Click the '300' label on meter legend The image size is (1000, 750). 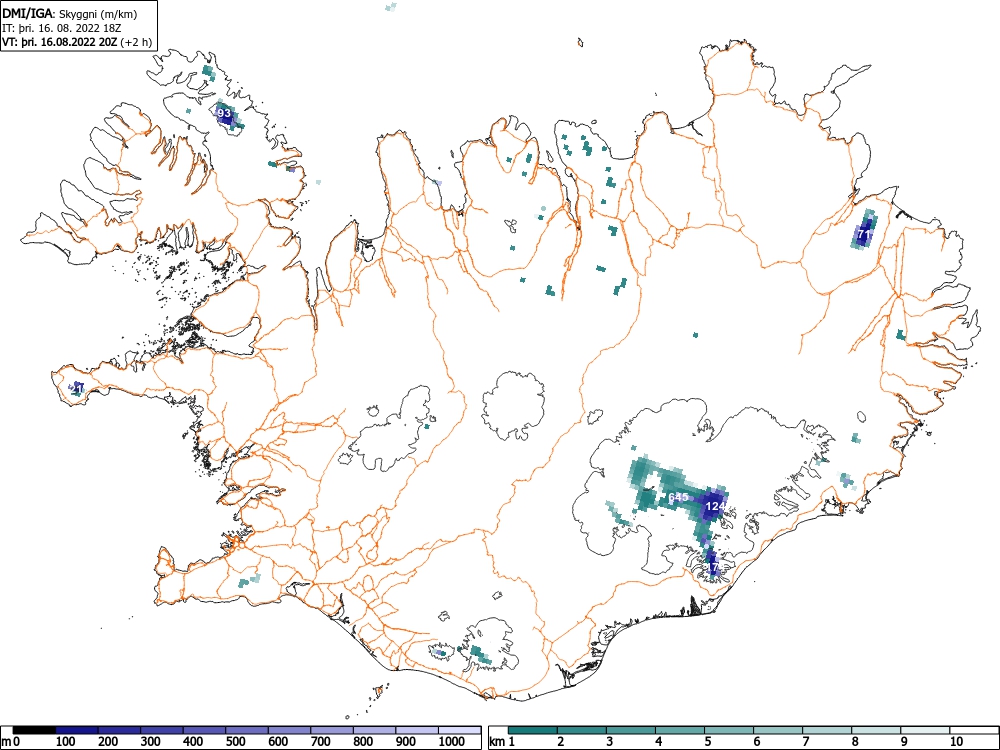[151, 741]
